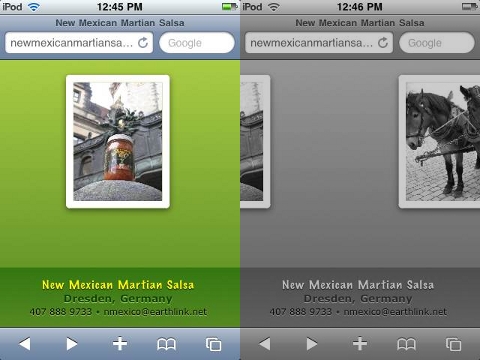Tap the Wi-Fi icon in right status bar
Image resolution: width=480 pixels, height=360 pixels.
tap(274, 7)
